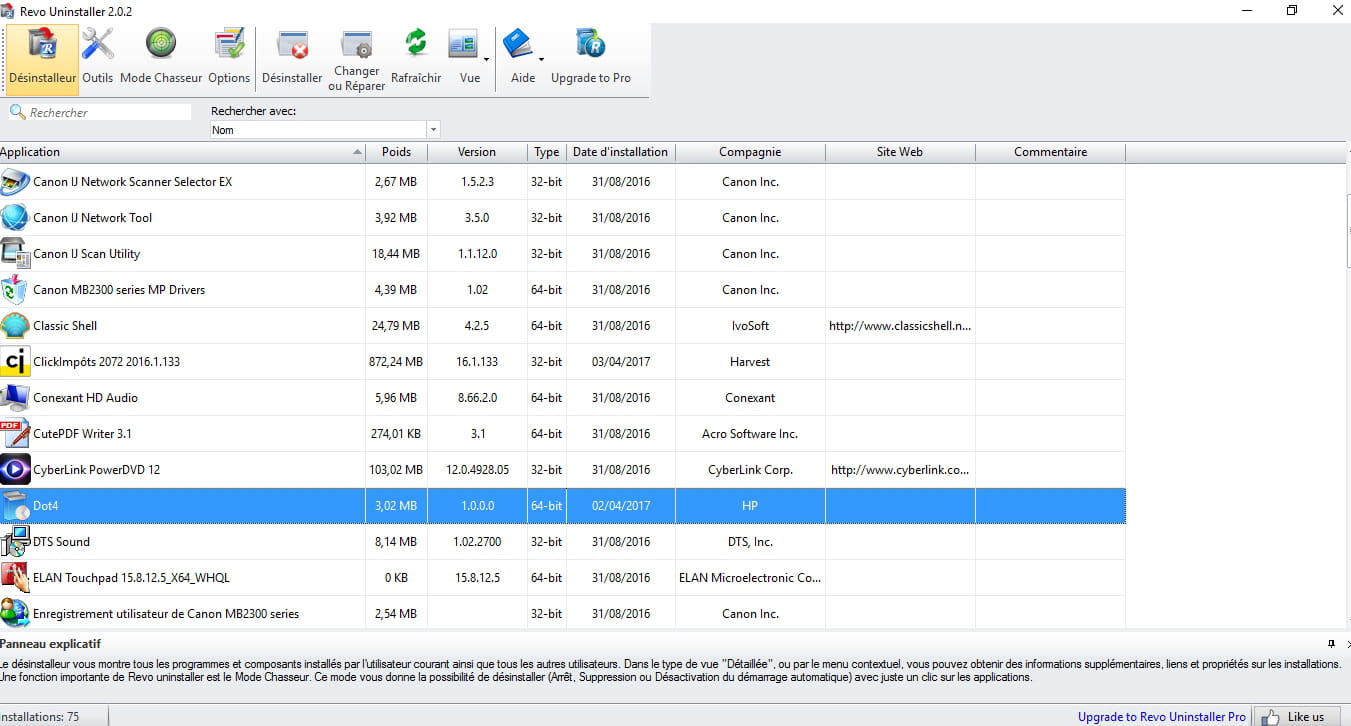The height and width of the screenshot is (726, 1351).
Task: Open the Rechercher avec Nom combo box
Action: pos(325,130)
